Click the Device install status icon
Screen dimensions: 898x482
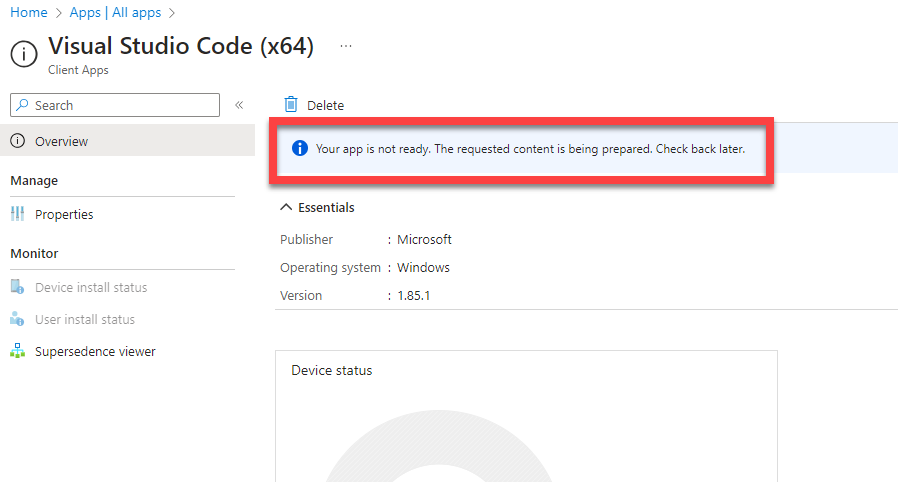(x=17, y=287)
